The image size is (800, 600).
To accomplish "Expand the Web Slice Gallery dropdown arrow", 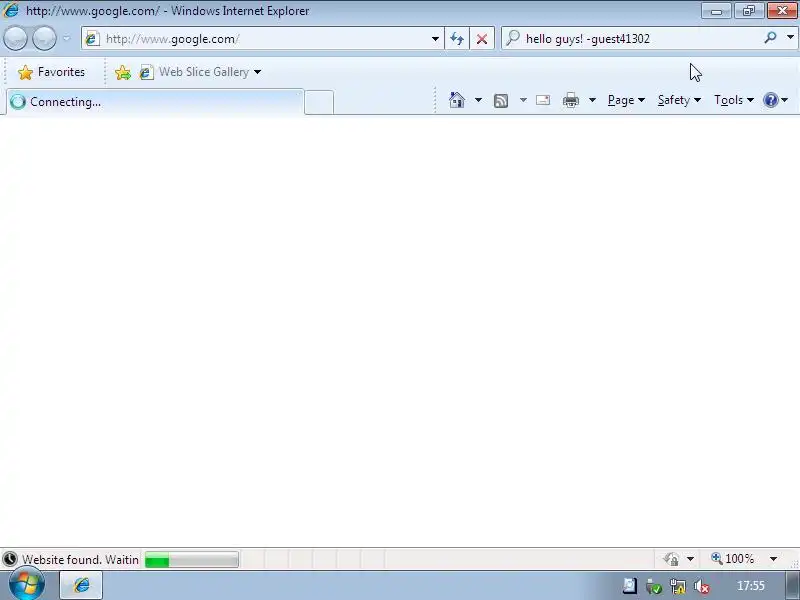I will coord(258,72).
